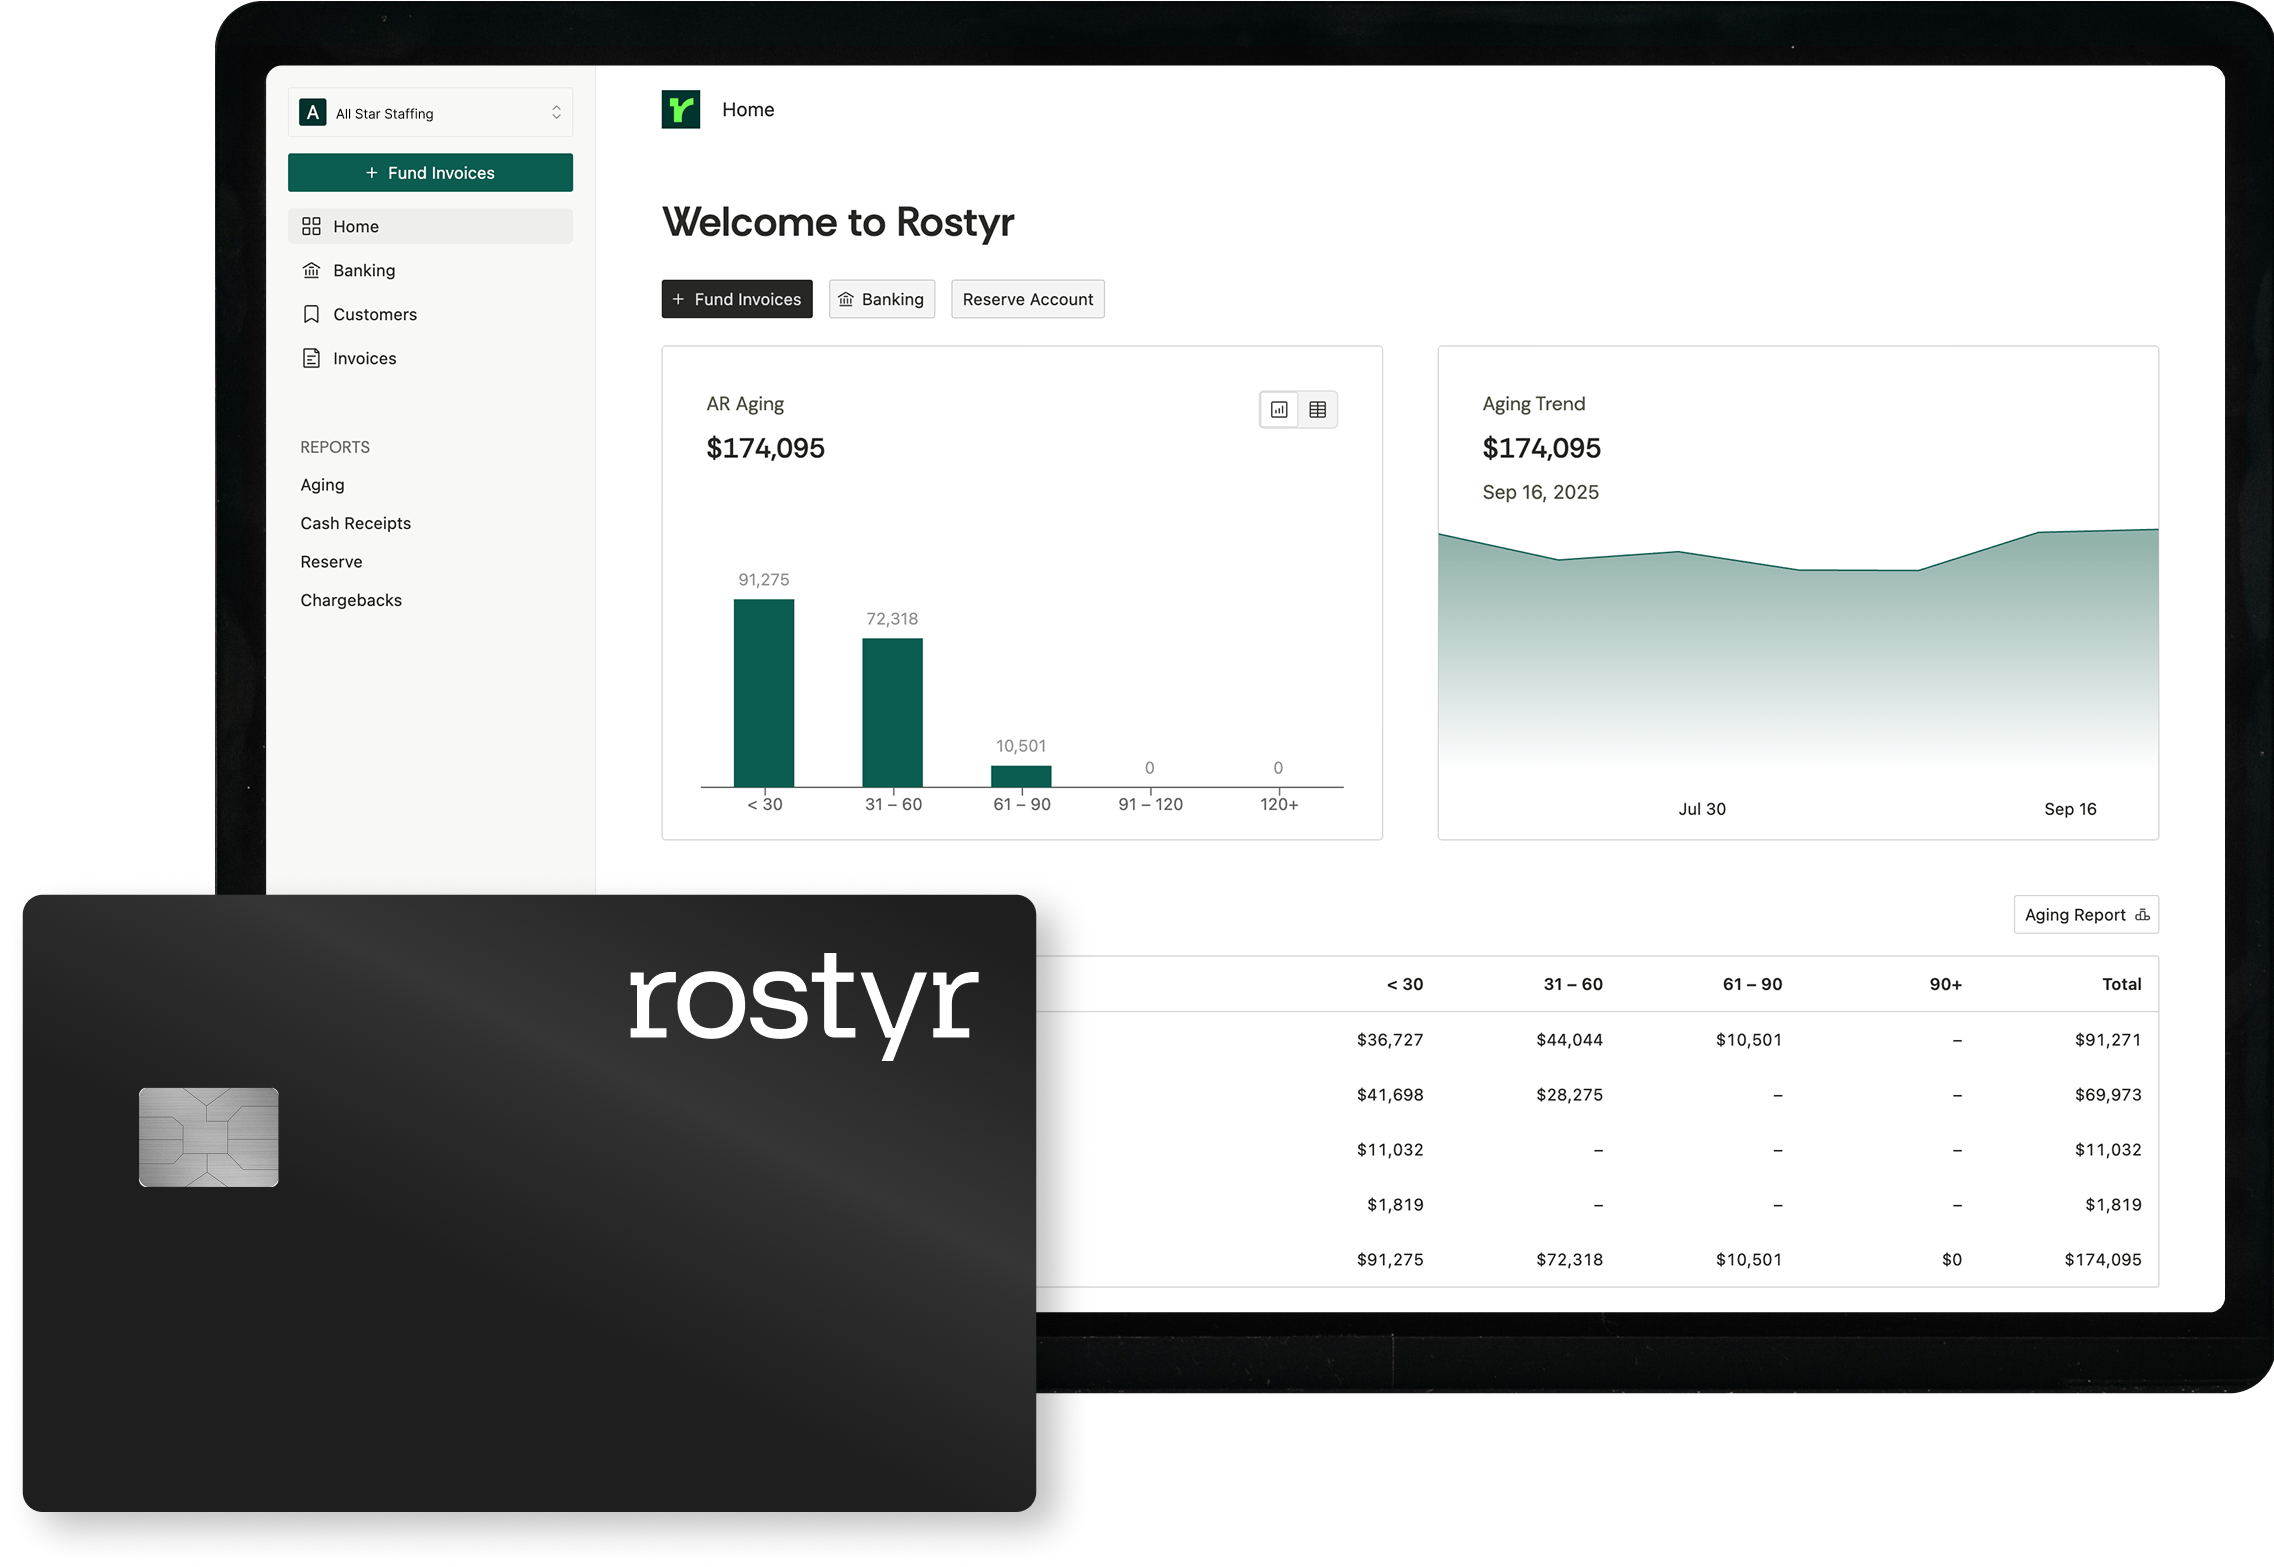
Task: Click the Customers bookmark icon in sidebar
Action: tap(311, 314)
